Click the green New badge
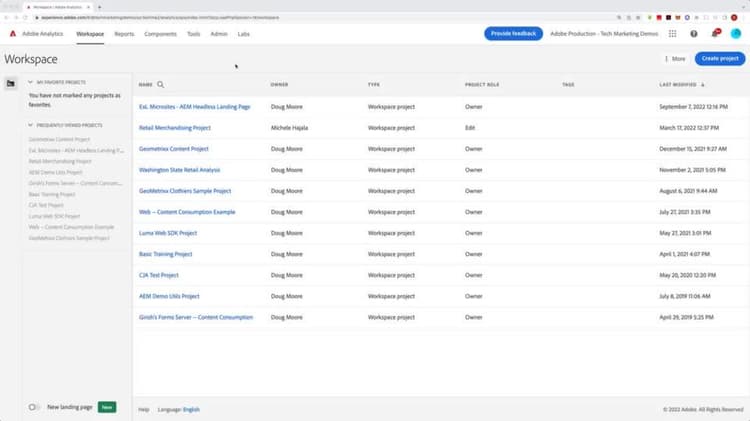 coord(107,407)
